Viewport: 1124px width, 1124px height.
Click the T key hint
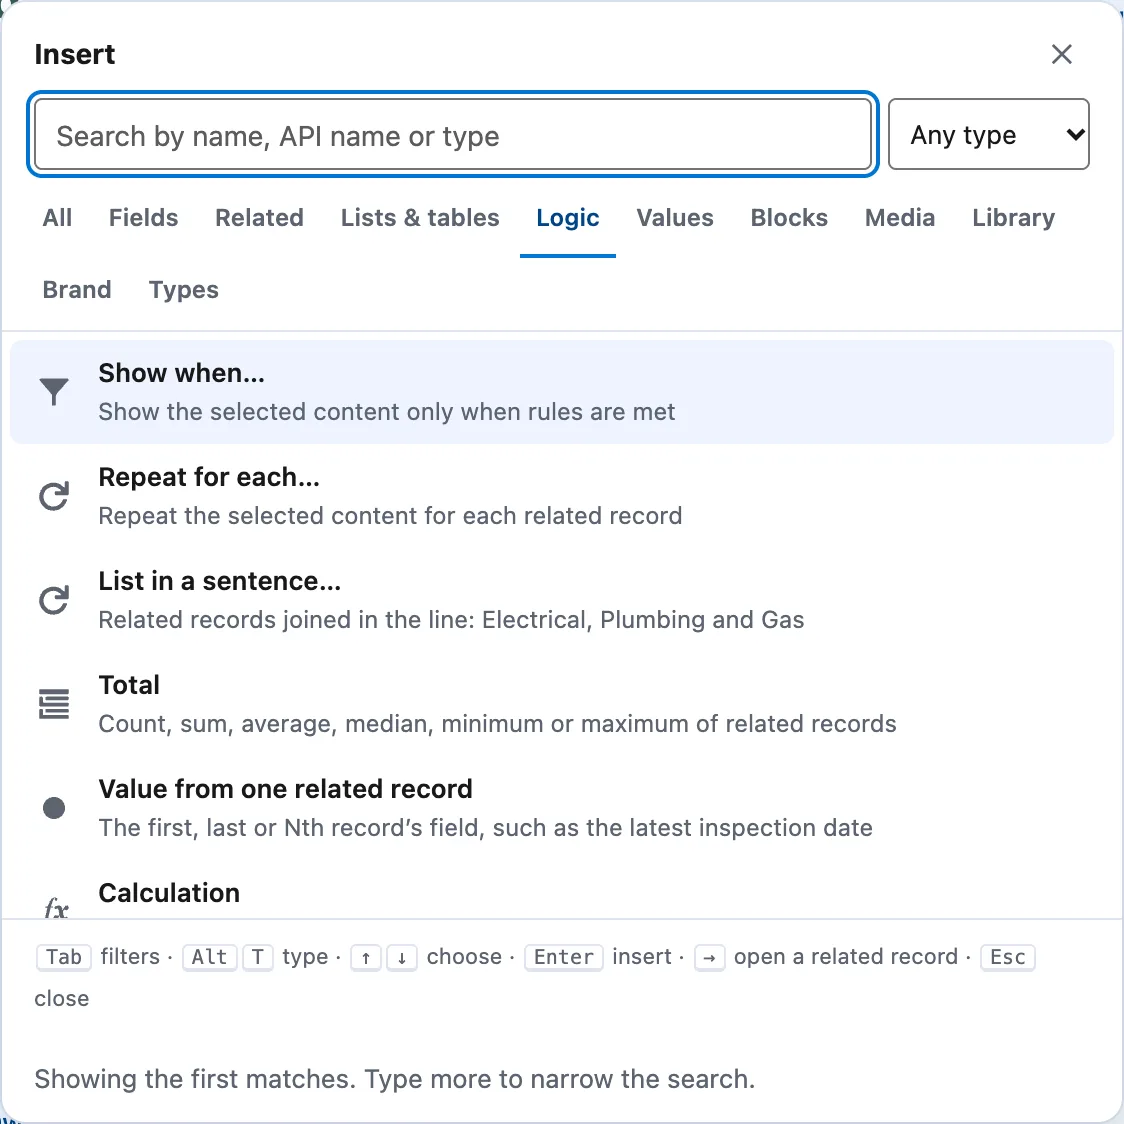[258, 957]
